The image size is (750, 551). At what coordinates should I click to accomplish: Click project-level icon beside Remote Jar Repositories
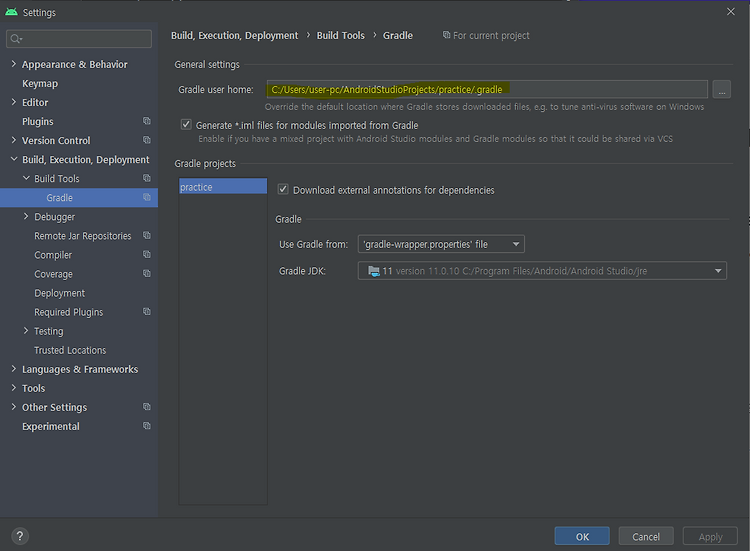(x=147, y=235)
